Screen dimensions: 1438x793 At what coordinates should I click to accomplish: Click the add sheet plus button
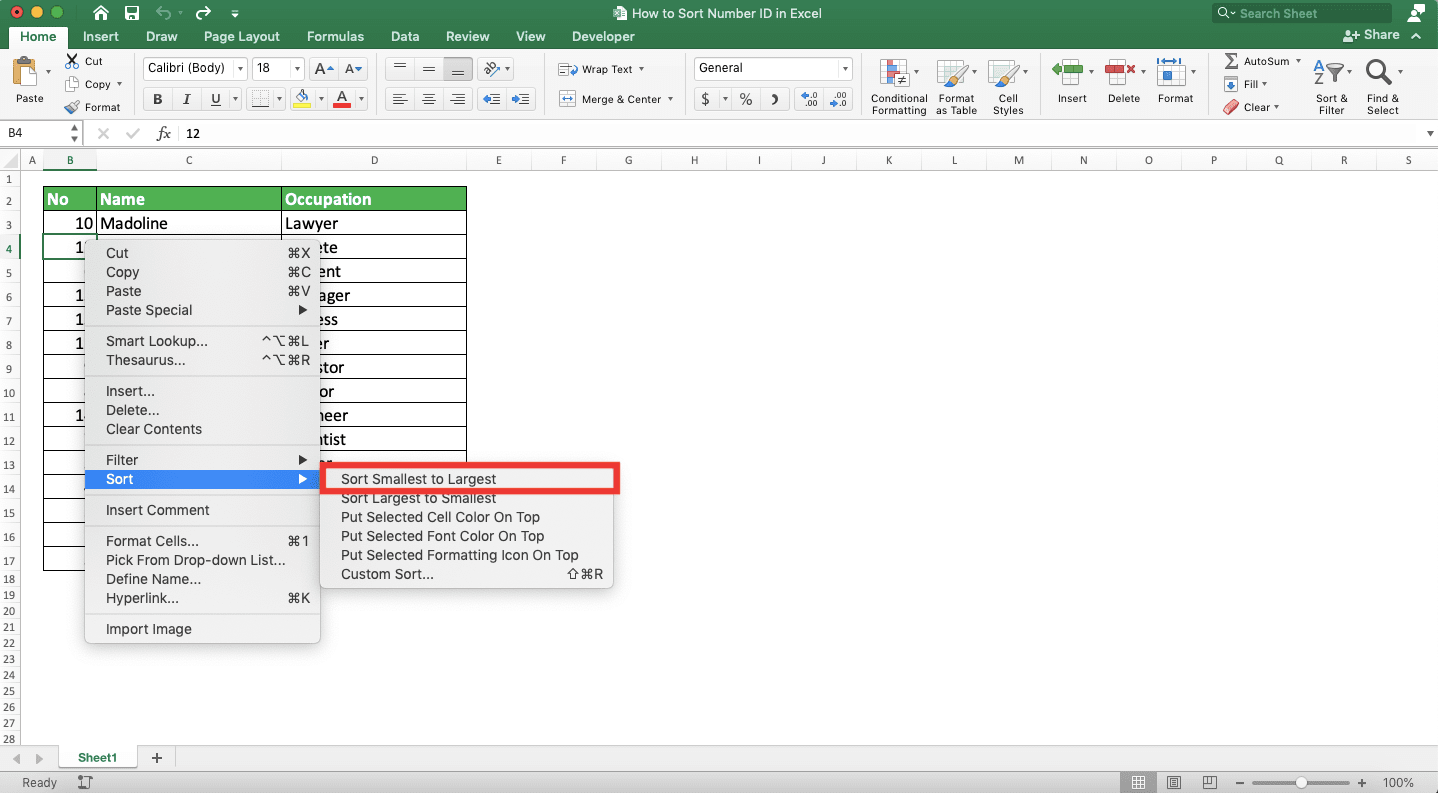[156, 758]
